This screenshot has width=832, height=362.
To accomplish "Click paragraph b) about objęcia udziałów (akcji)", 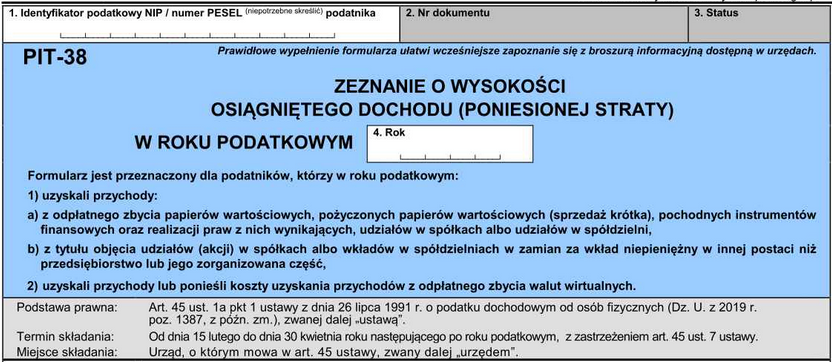I will point(422,256).
